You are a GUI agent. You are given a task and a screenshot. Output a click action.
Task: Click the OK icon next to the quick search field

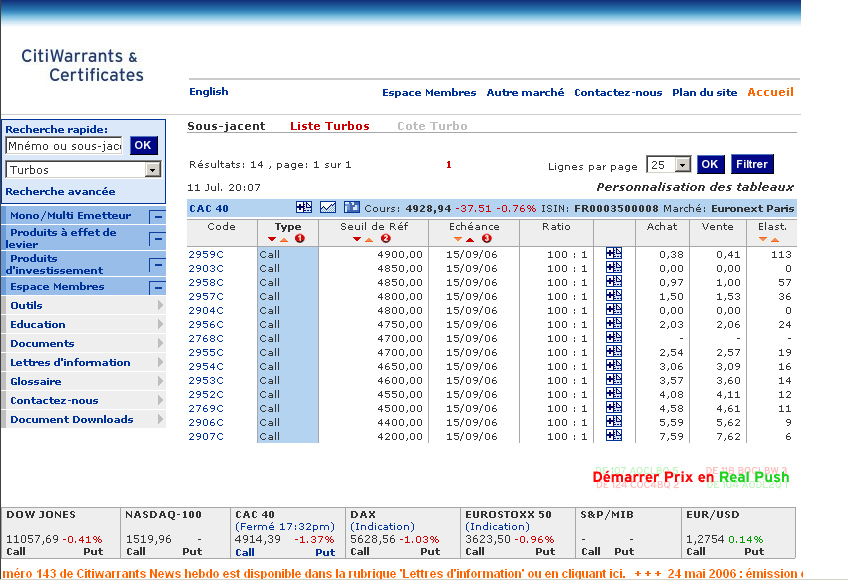[142, 145]
